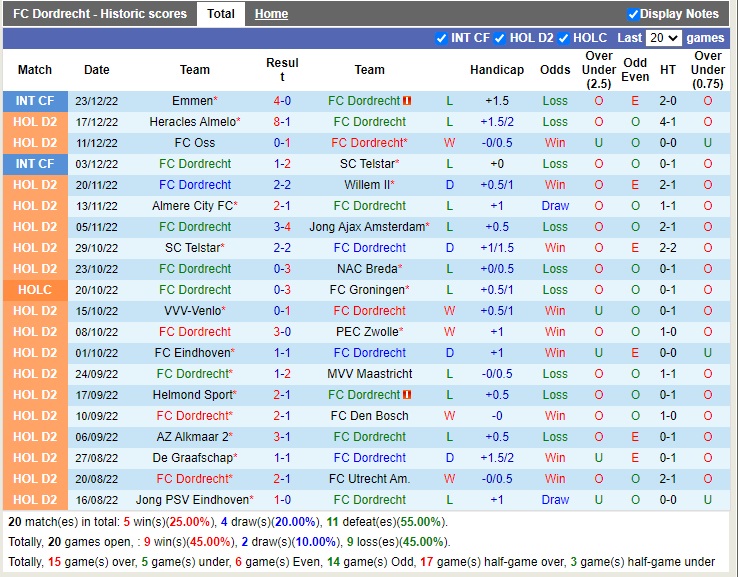Click INT CF badge for 23/12/22 match

35,101
